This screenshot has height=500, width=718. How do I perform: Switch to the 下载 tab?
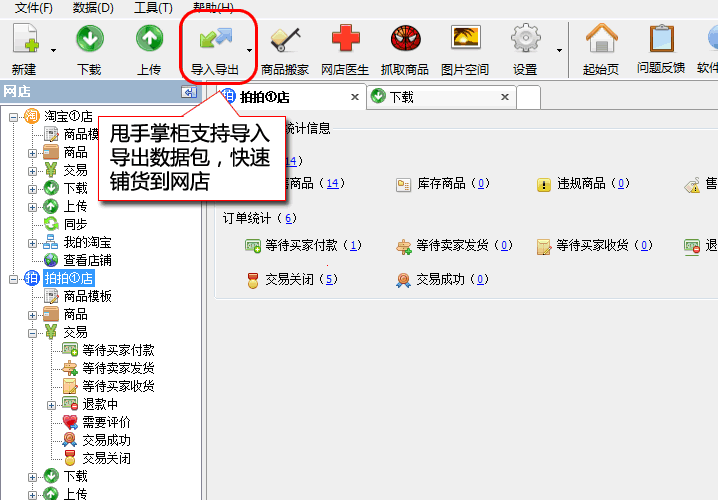click(x=442, y=97)
